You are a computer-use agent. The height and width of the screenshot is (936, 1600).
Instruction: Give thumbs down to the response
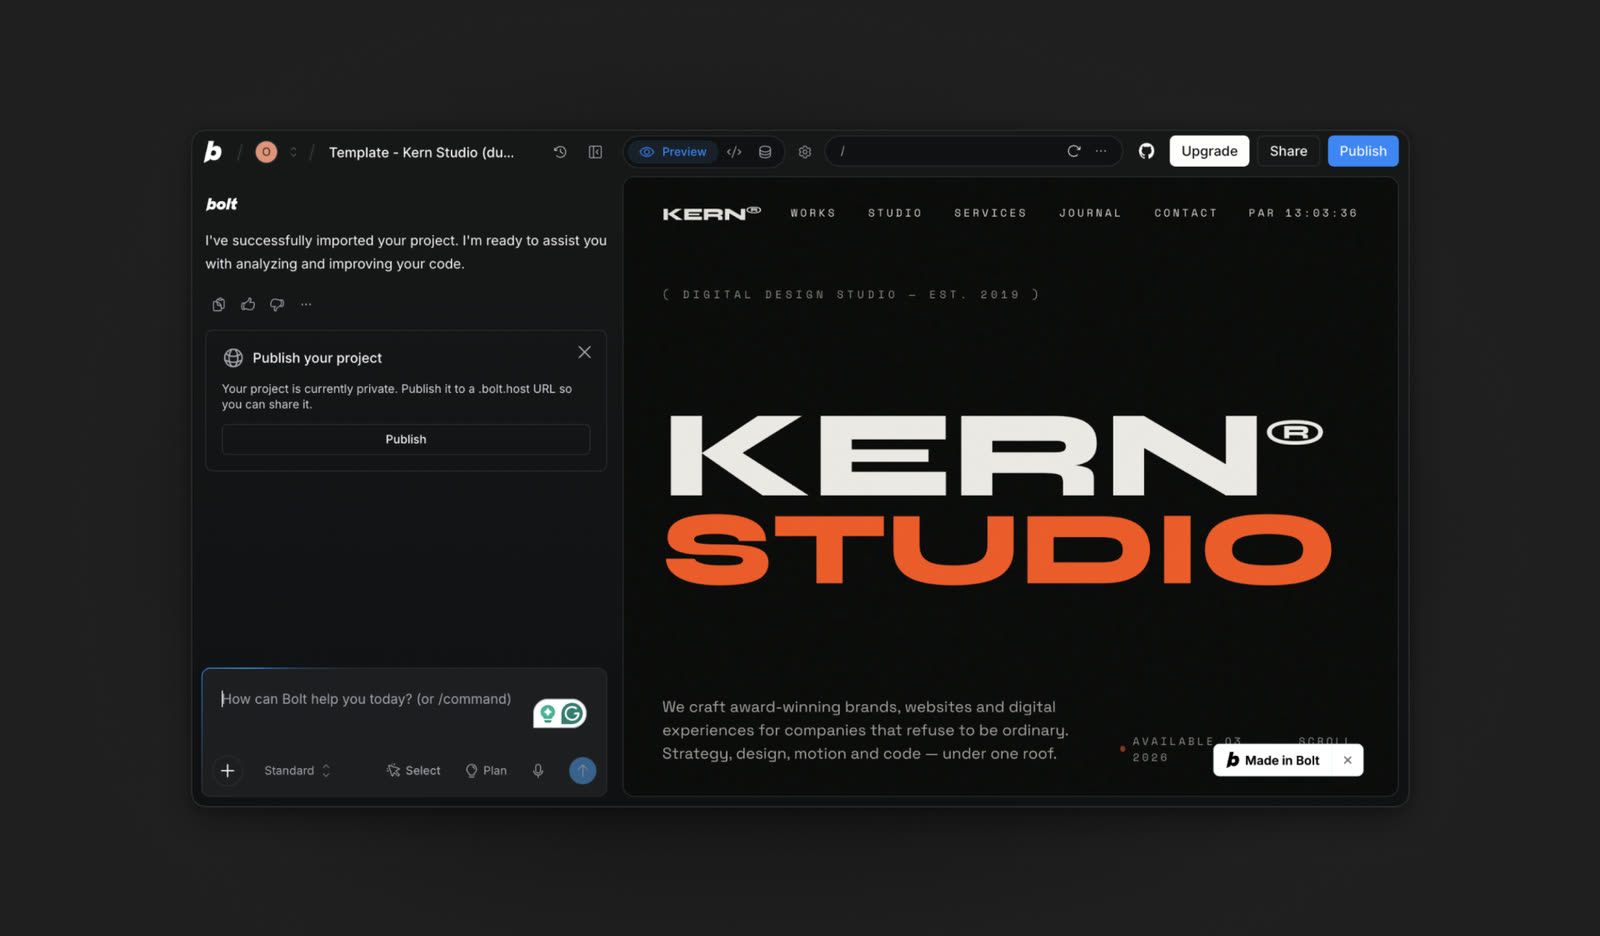tap(277, 304)
